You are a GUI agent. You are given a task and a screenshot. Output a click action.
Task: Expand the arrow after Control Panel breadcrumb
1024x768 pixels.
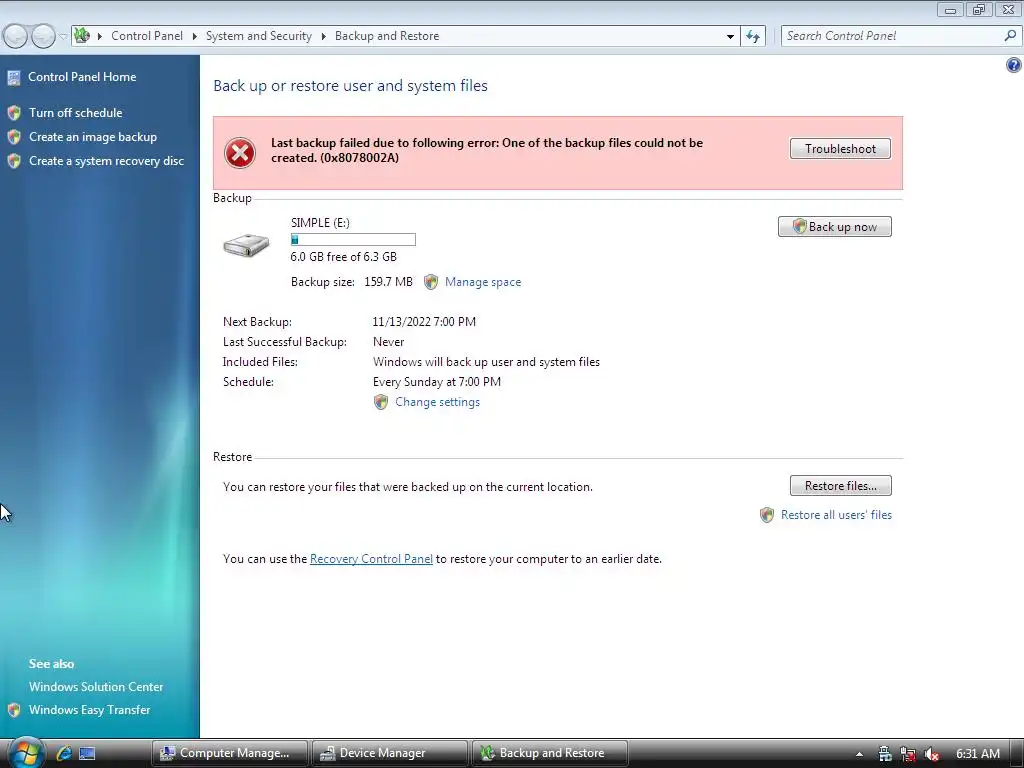(x=195, y=36)
